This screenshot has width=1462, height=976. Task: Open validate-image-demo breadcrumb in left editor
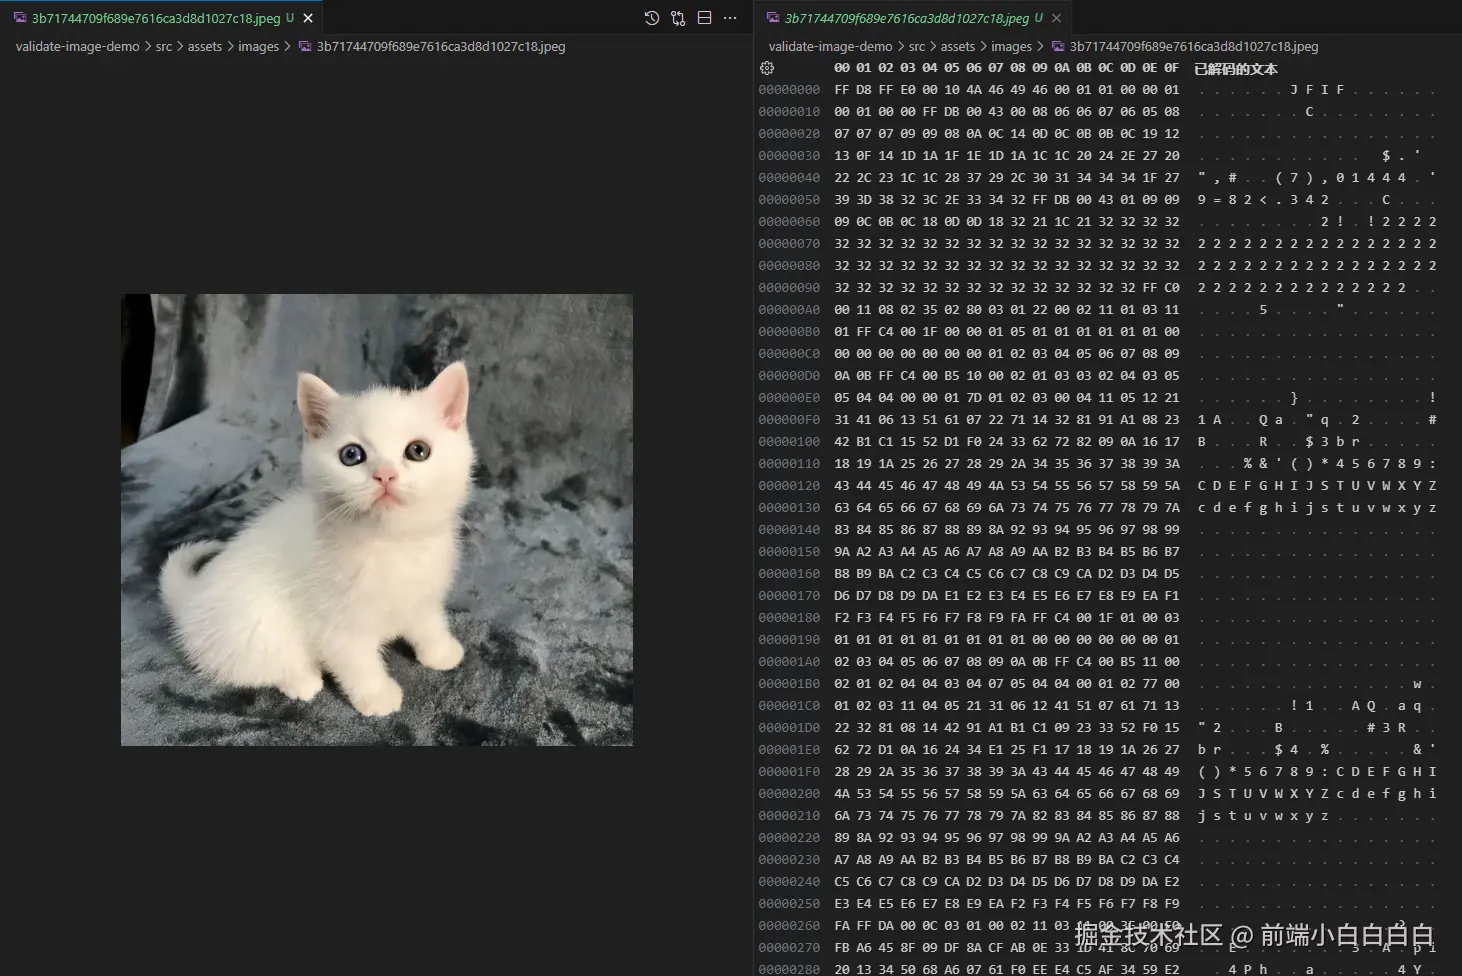click(x=77, y=46)
